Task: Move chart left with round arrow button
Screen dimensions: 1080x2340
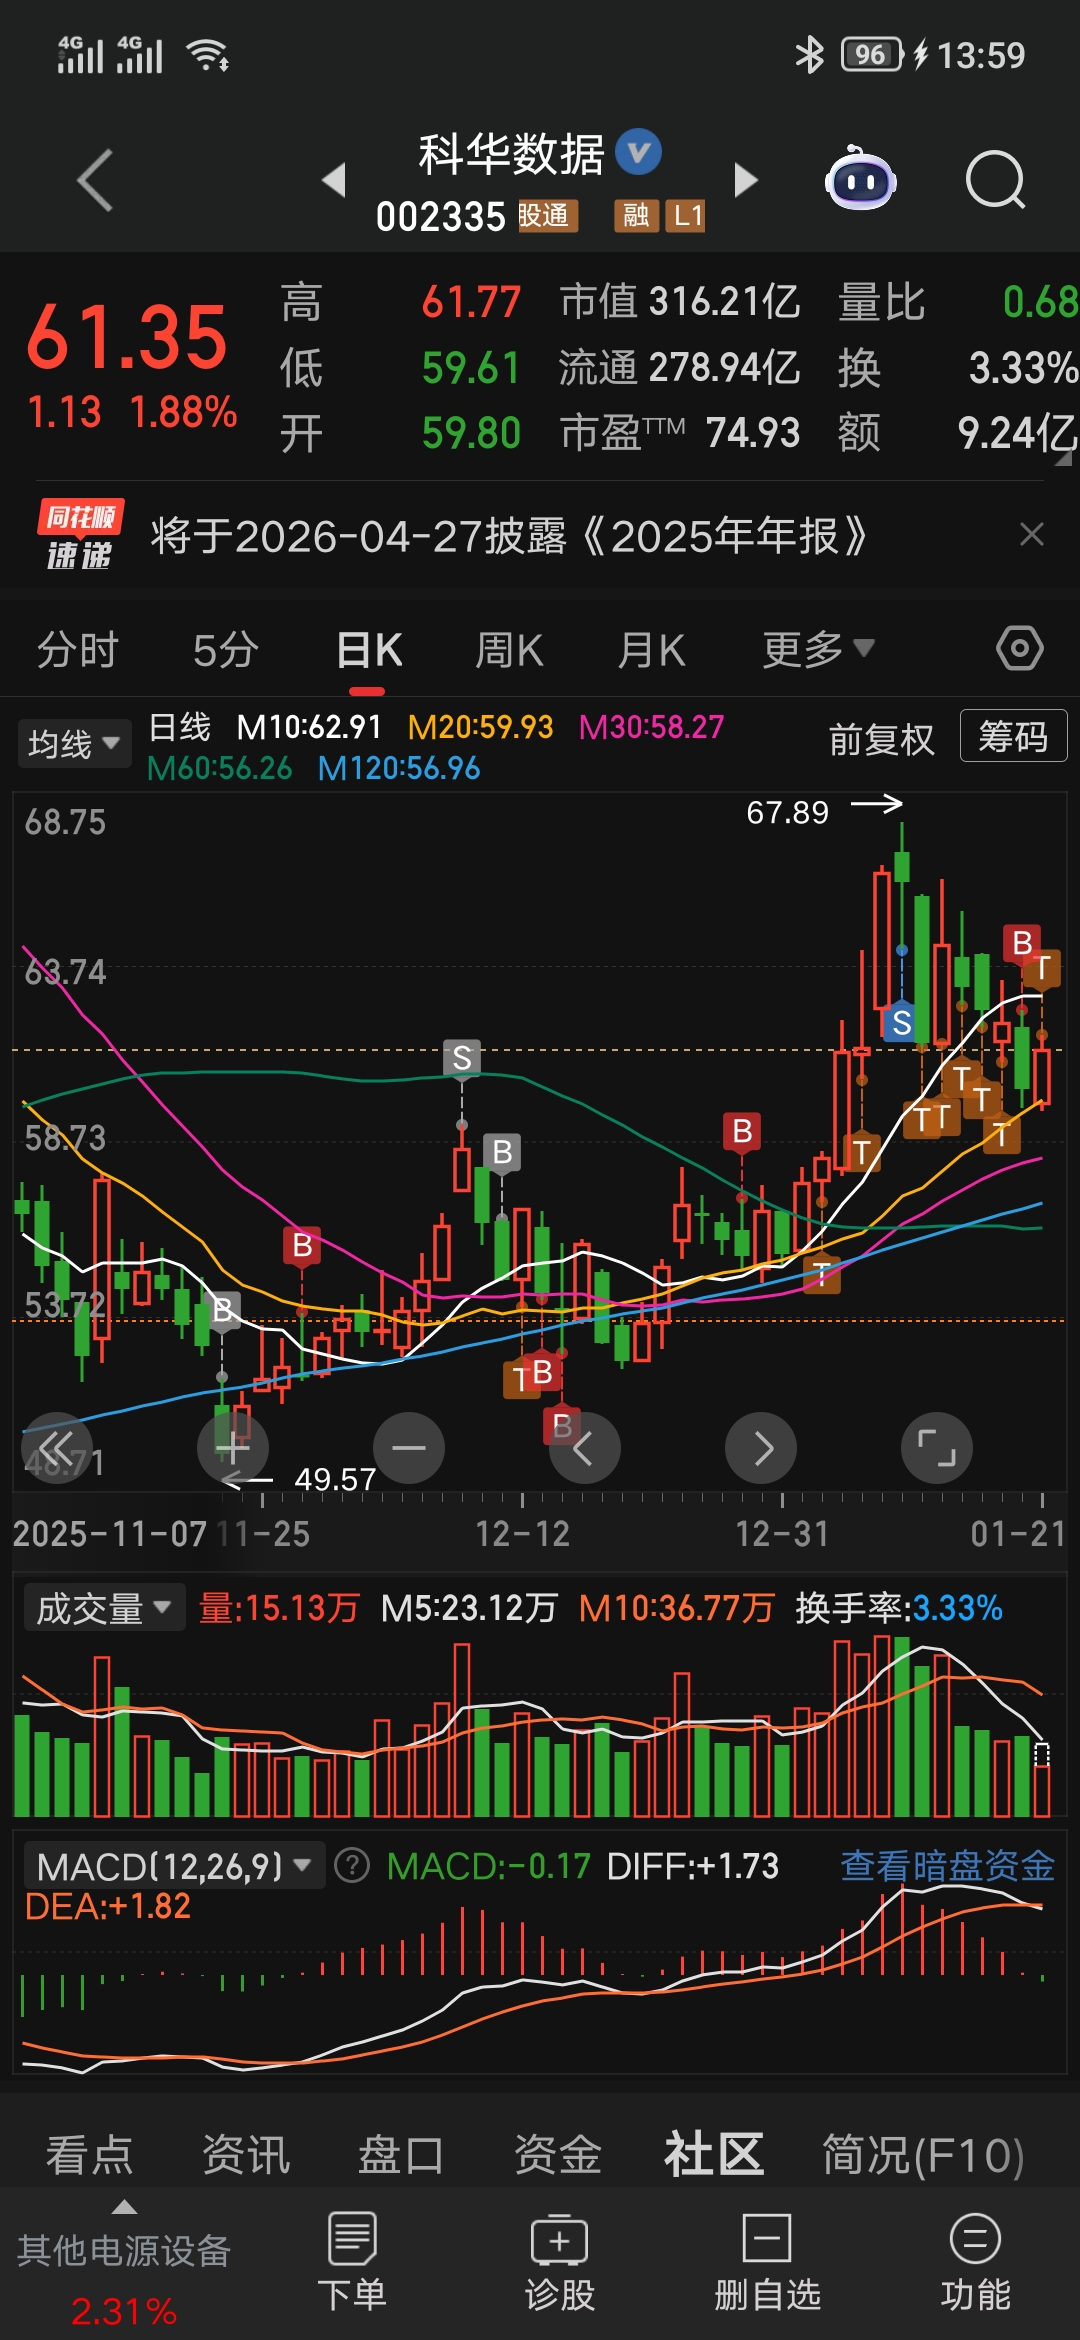Action: [585, 1448]
